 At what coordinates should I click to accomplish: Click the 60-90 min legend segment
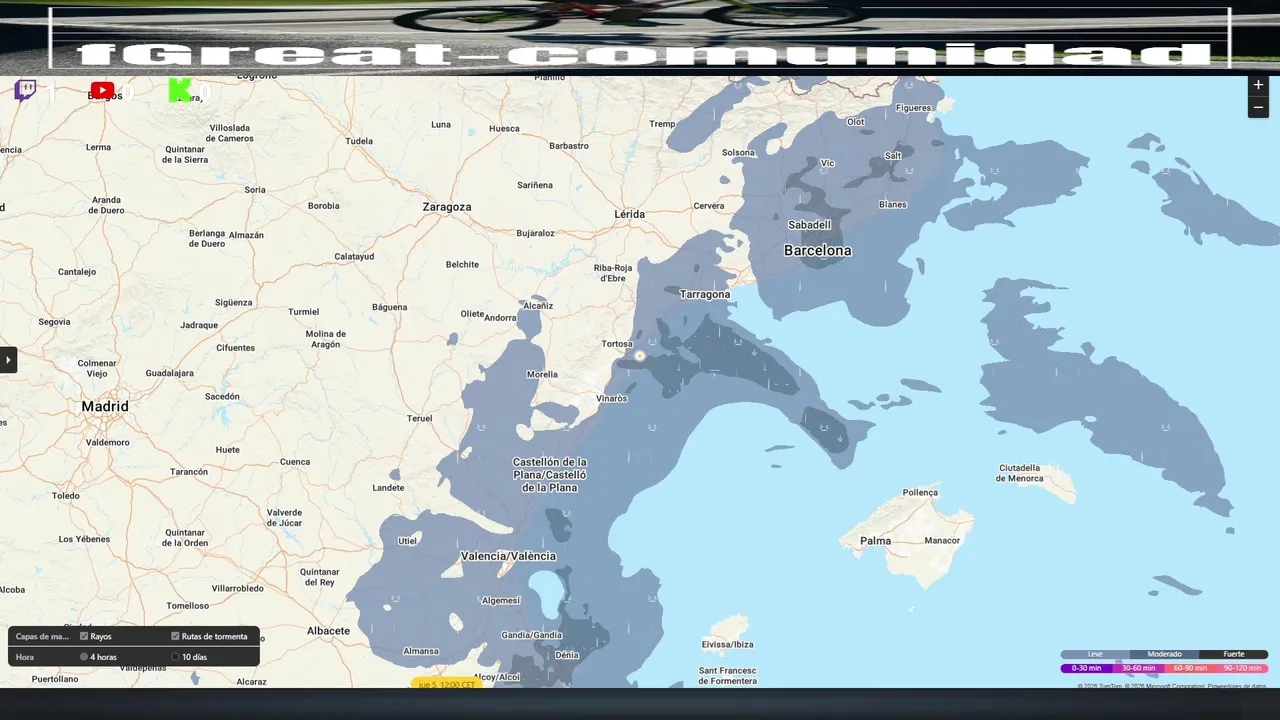click(1190, 668)
